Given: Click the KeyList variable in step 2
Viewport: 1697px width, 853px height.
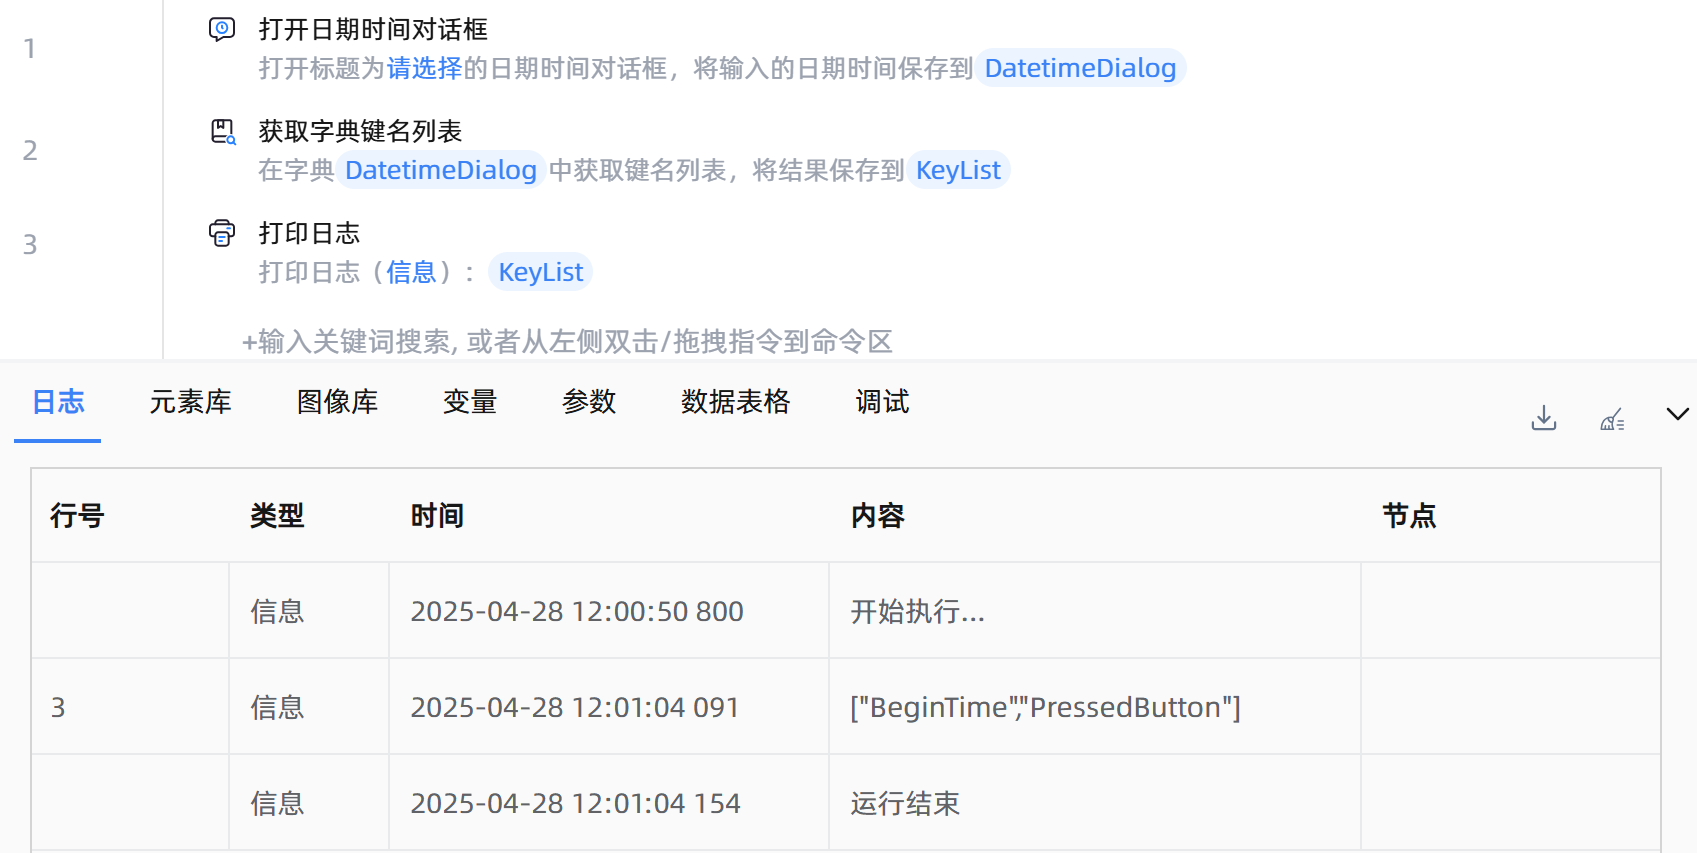Looking at the screenshot, I should pyautogui.click(x=958, y=170).
